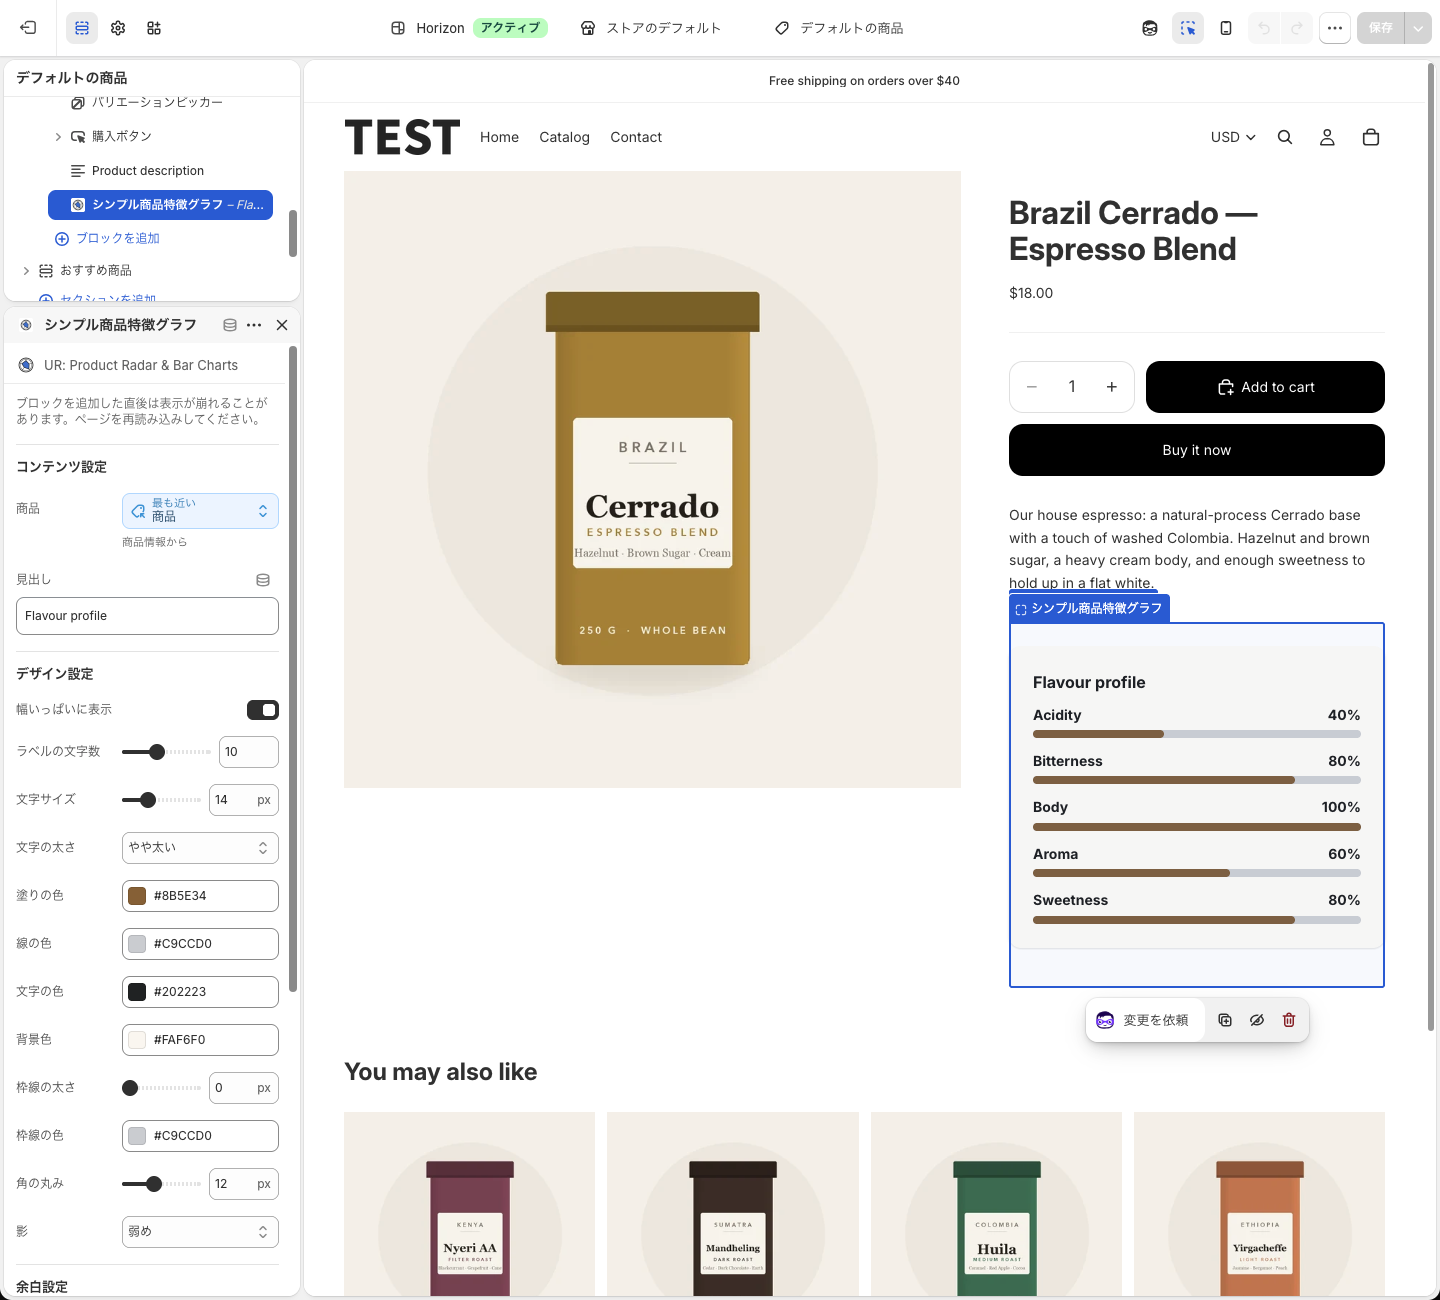Click the Add to cart button
Image resolution: width=1440 pixels, height=1300 pixels.
[1265, 387]
